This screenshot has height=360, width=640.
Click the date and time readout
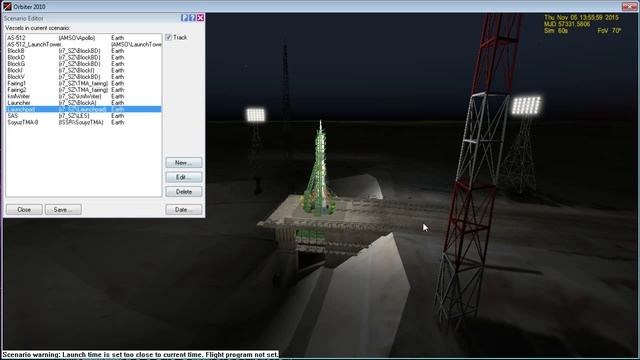click(581, 18)
